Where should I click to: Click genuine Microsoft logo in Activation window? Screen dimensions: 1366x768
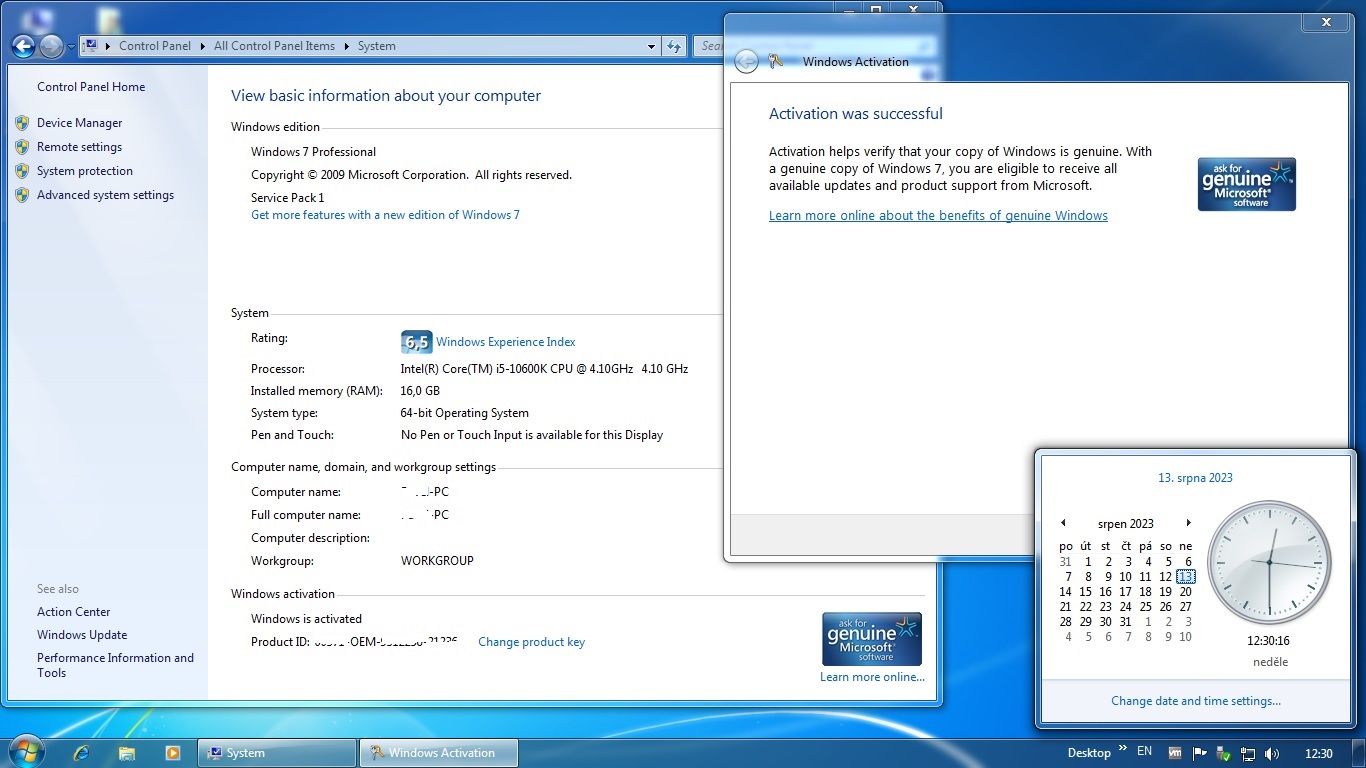click(1247, 184)
